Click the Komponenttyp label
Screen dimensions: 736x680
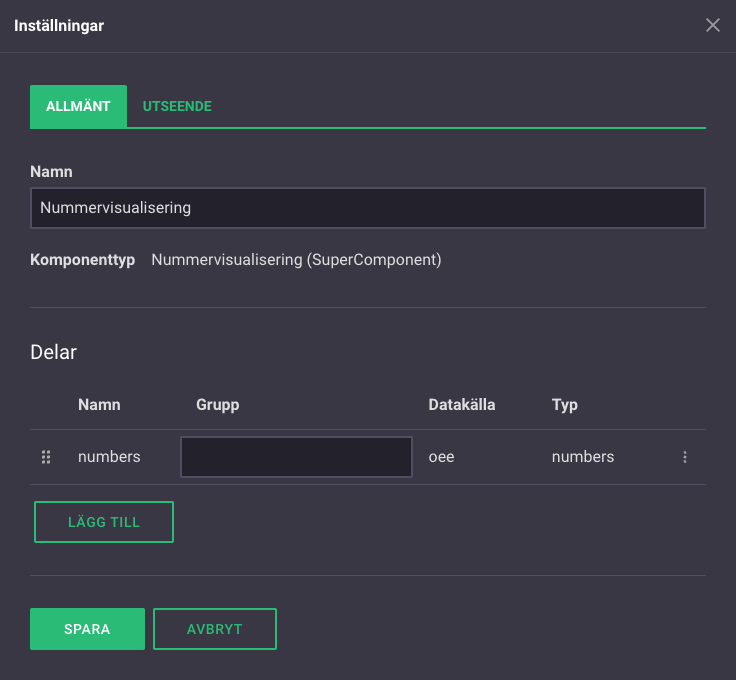tap(83, 260)
